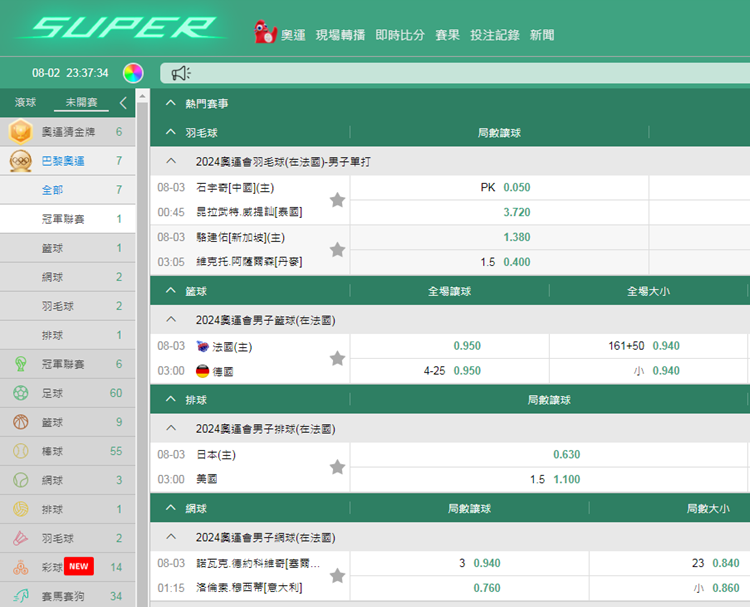The height and width of the screenshot is (607, 750).
Task: Open the 賽果 menu
Action: [x=447, y=35]
